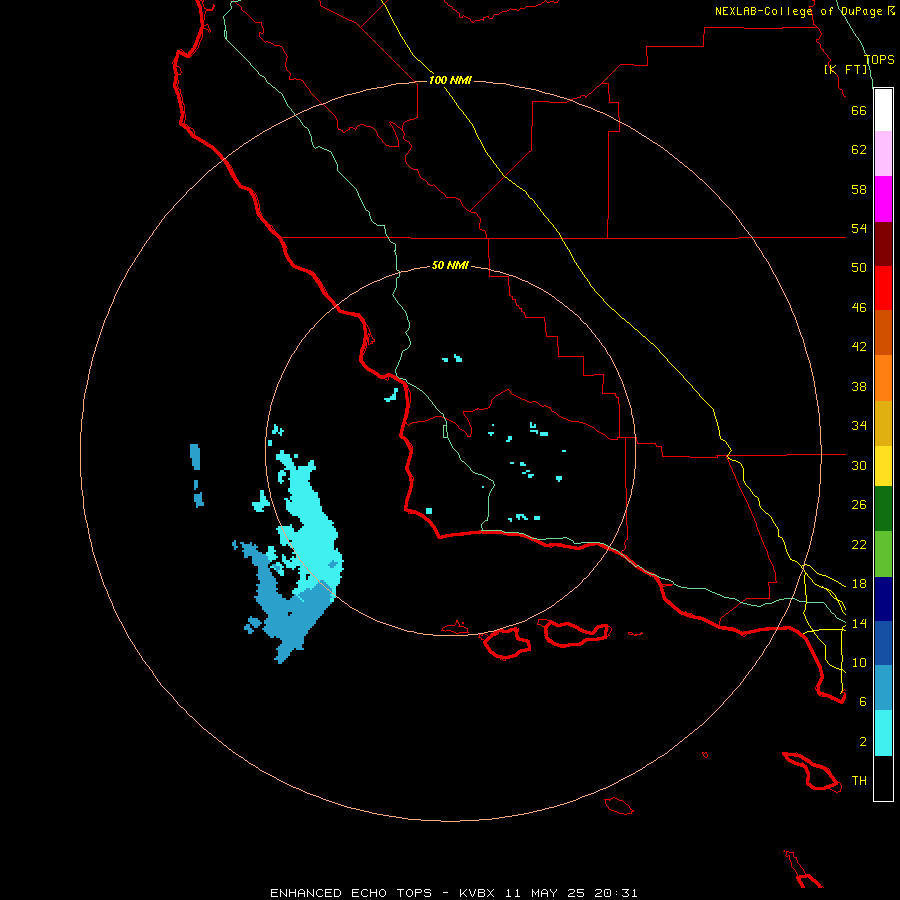Viewport: 900px width, 900px height.
Task: Click the dark green legend swatch
Action: 883,509
